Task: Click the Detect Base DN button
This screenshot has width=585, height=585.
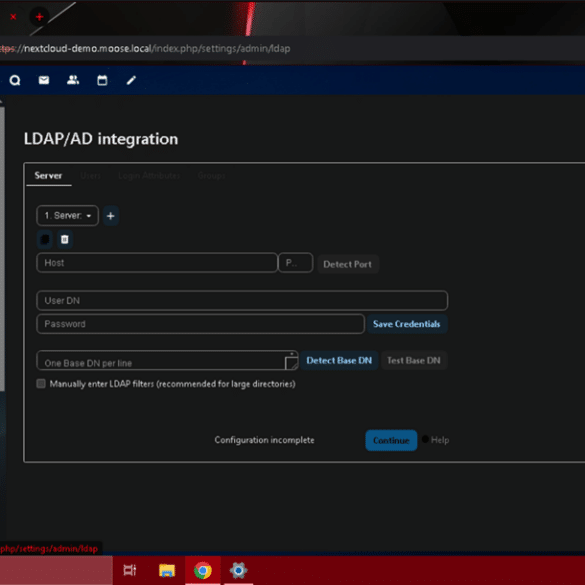Action: [x=339, y=360]
